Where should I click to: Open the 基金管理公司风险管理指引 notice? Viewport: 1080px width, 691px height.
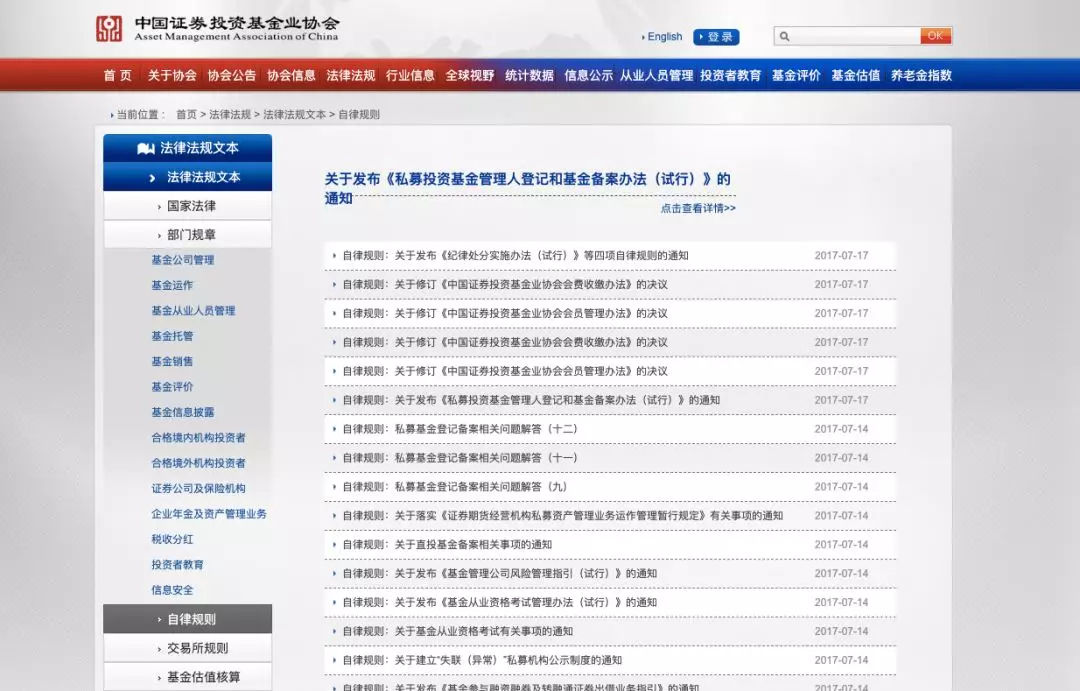pos(499,574)
